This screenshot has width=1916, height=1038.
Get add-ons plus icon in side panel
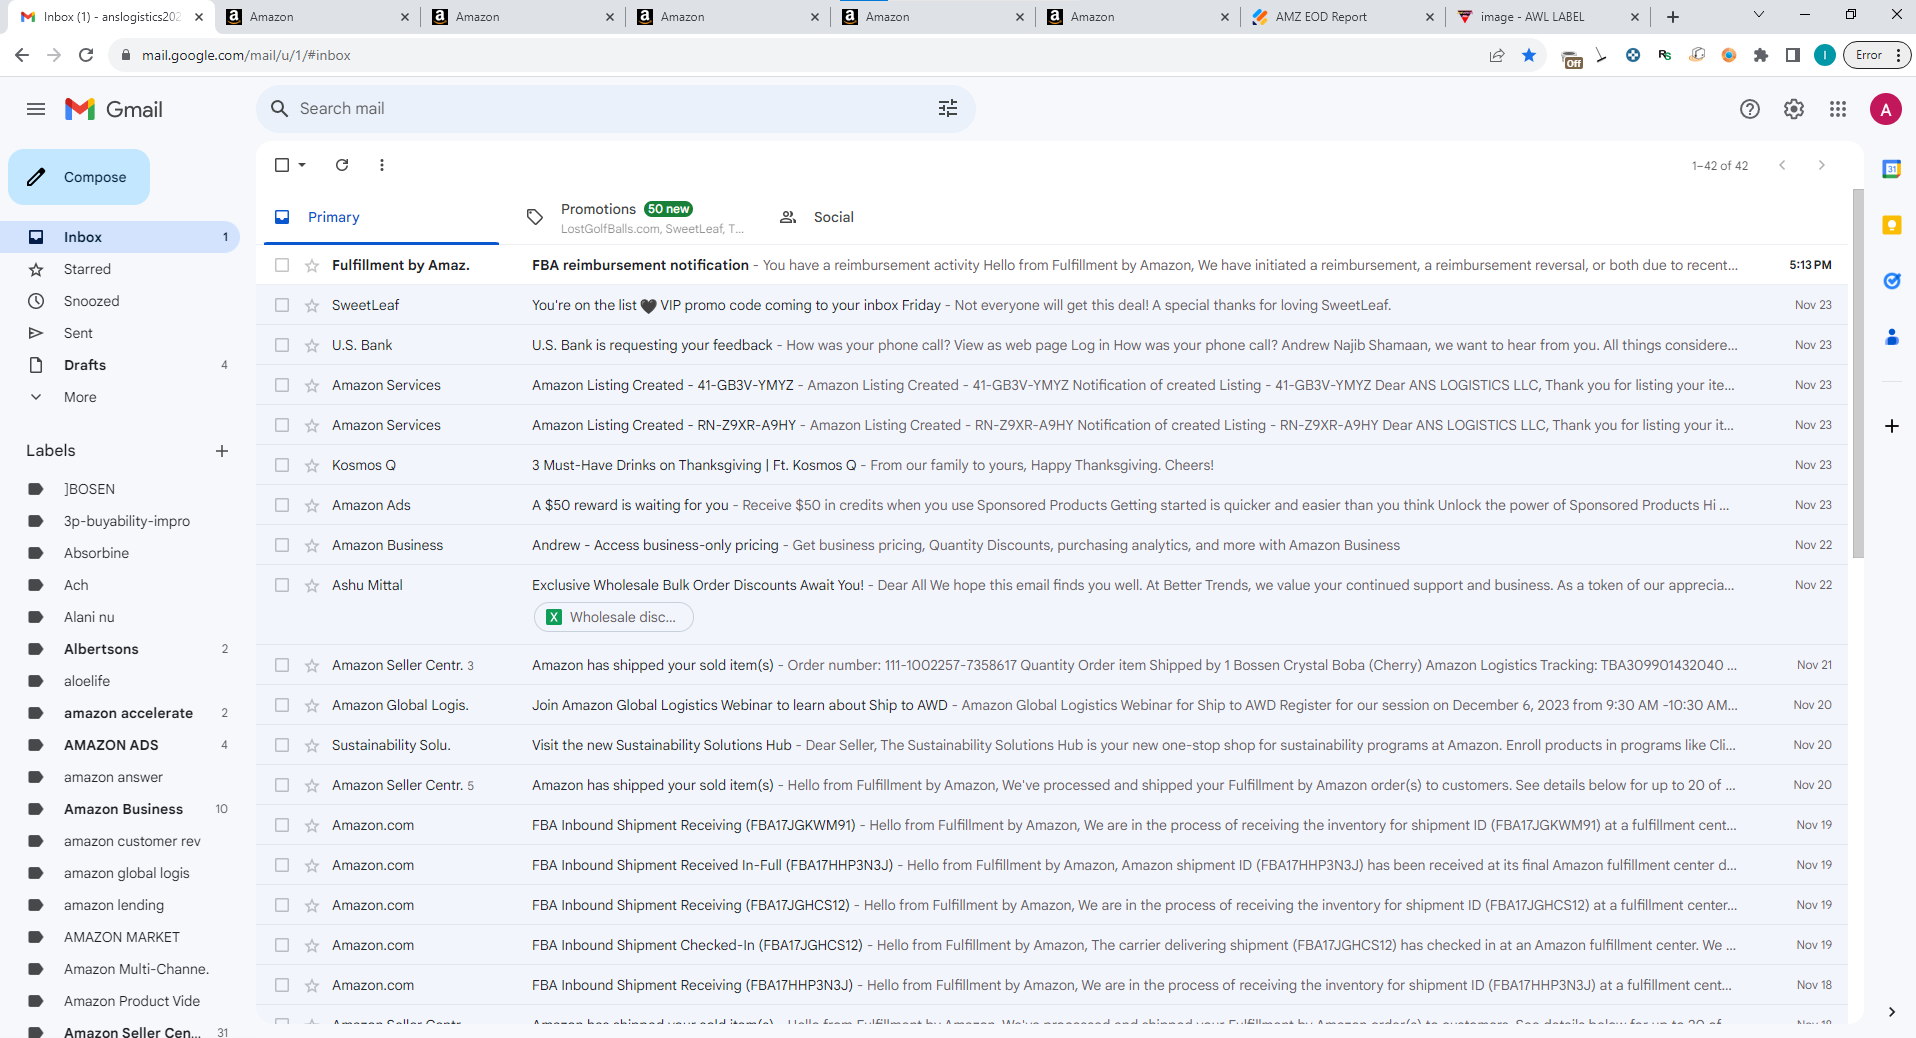click(x=1892, y=426)
